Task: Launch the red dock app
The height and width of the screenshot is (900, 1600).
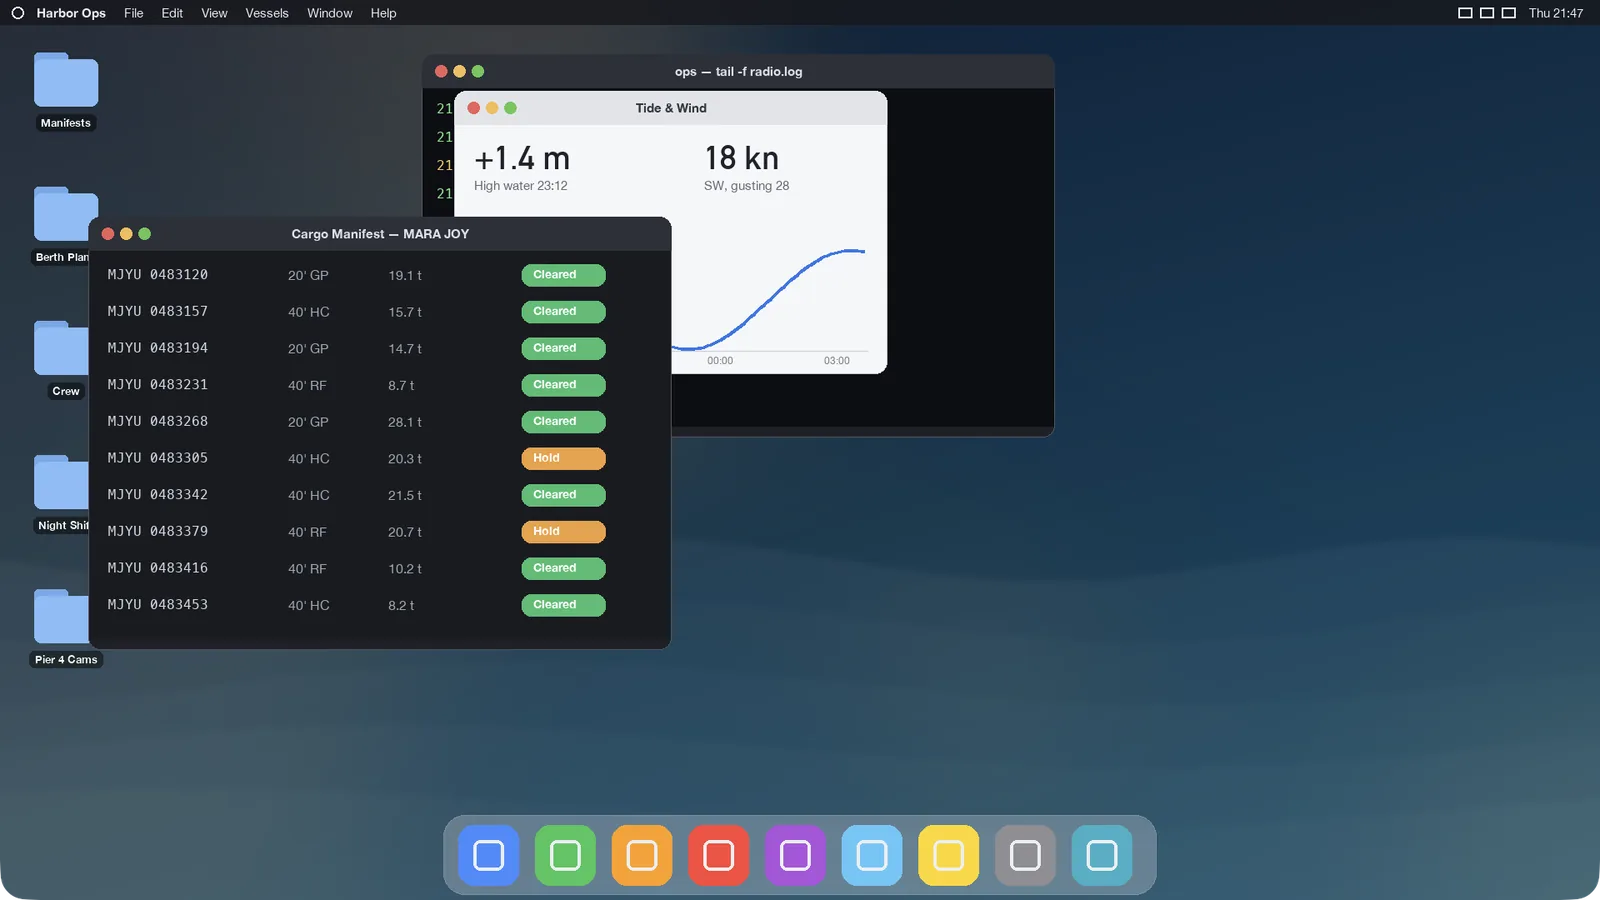Action: pyautogui.click(x=719, y=855)
